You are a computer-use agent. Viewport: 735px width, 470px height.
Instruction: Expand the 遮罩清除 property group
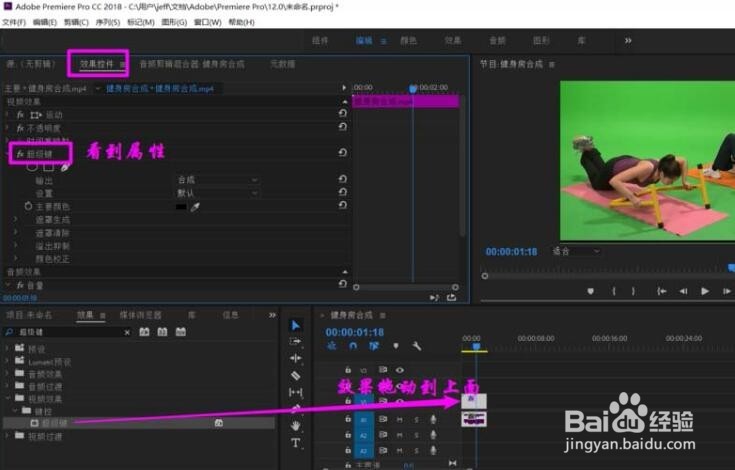(15, 232)
